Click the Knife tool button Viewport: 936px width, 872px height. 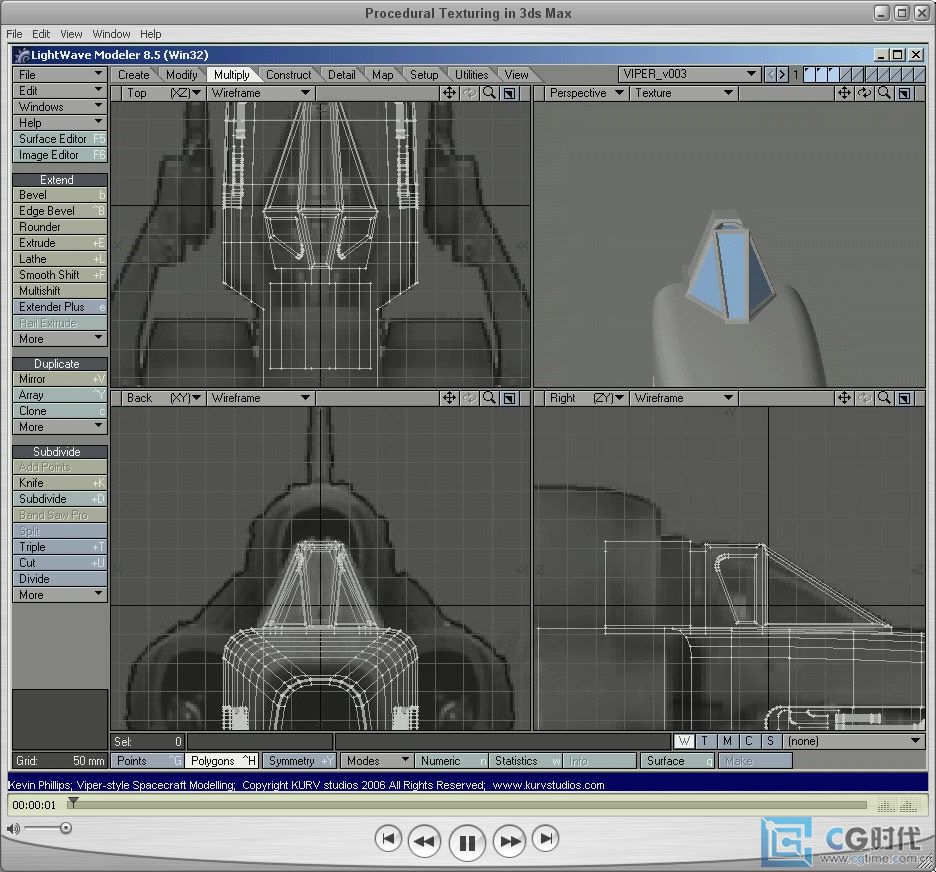60,483
